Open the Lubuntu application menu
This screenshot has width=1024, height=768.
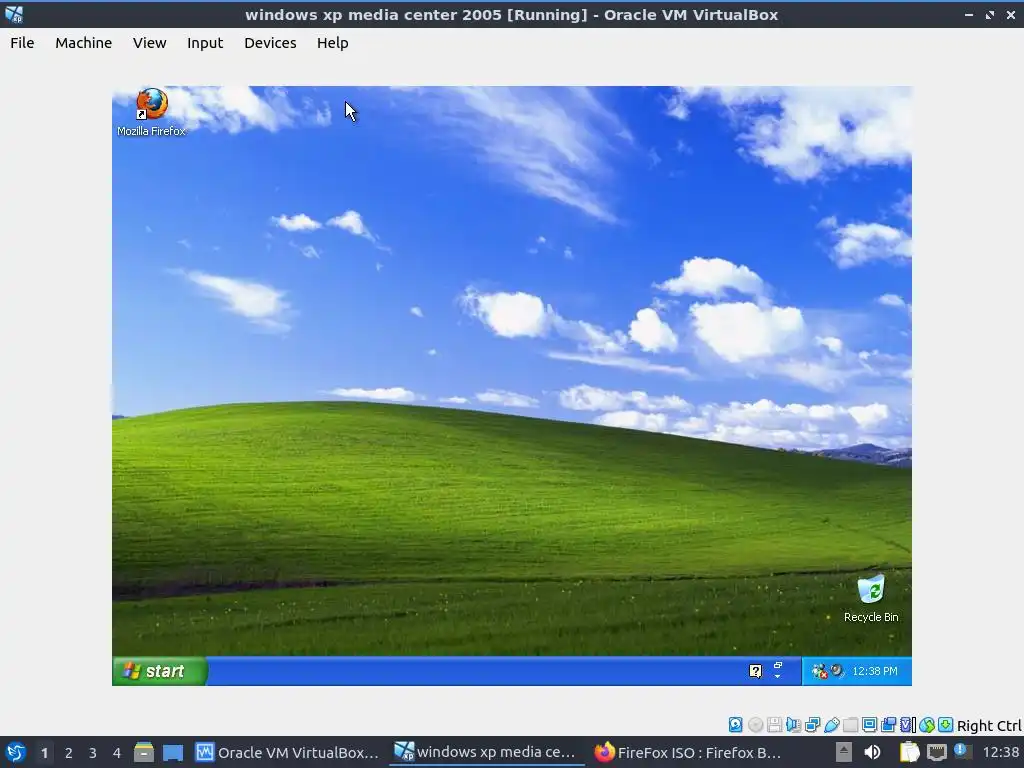[16, 752]
